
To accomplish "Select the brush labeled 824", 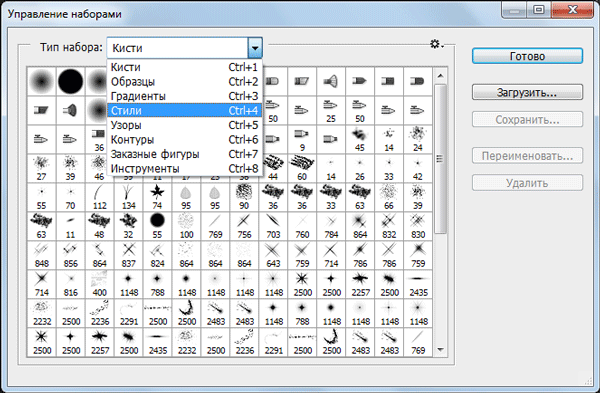I will [157, 256].
